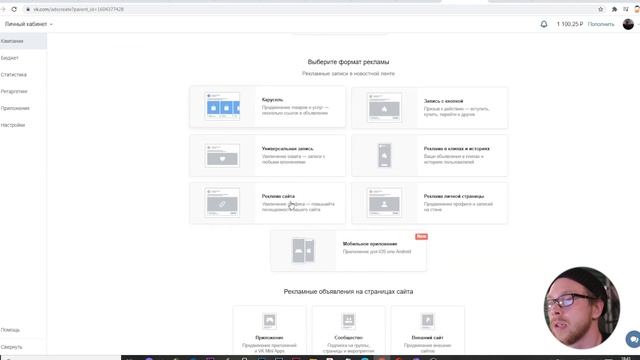Select the Карусель ad format title
The image size is (640, 360).
point(272,100)
